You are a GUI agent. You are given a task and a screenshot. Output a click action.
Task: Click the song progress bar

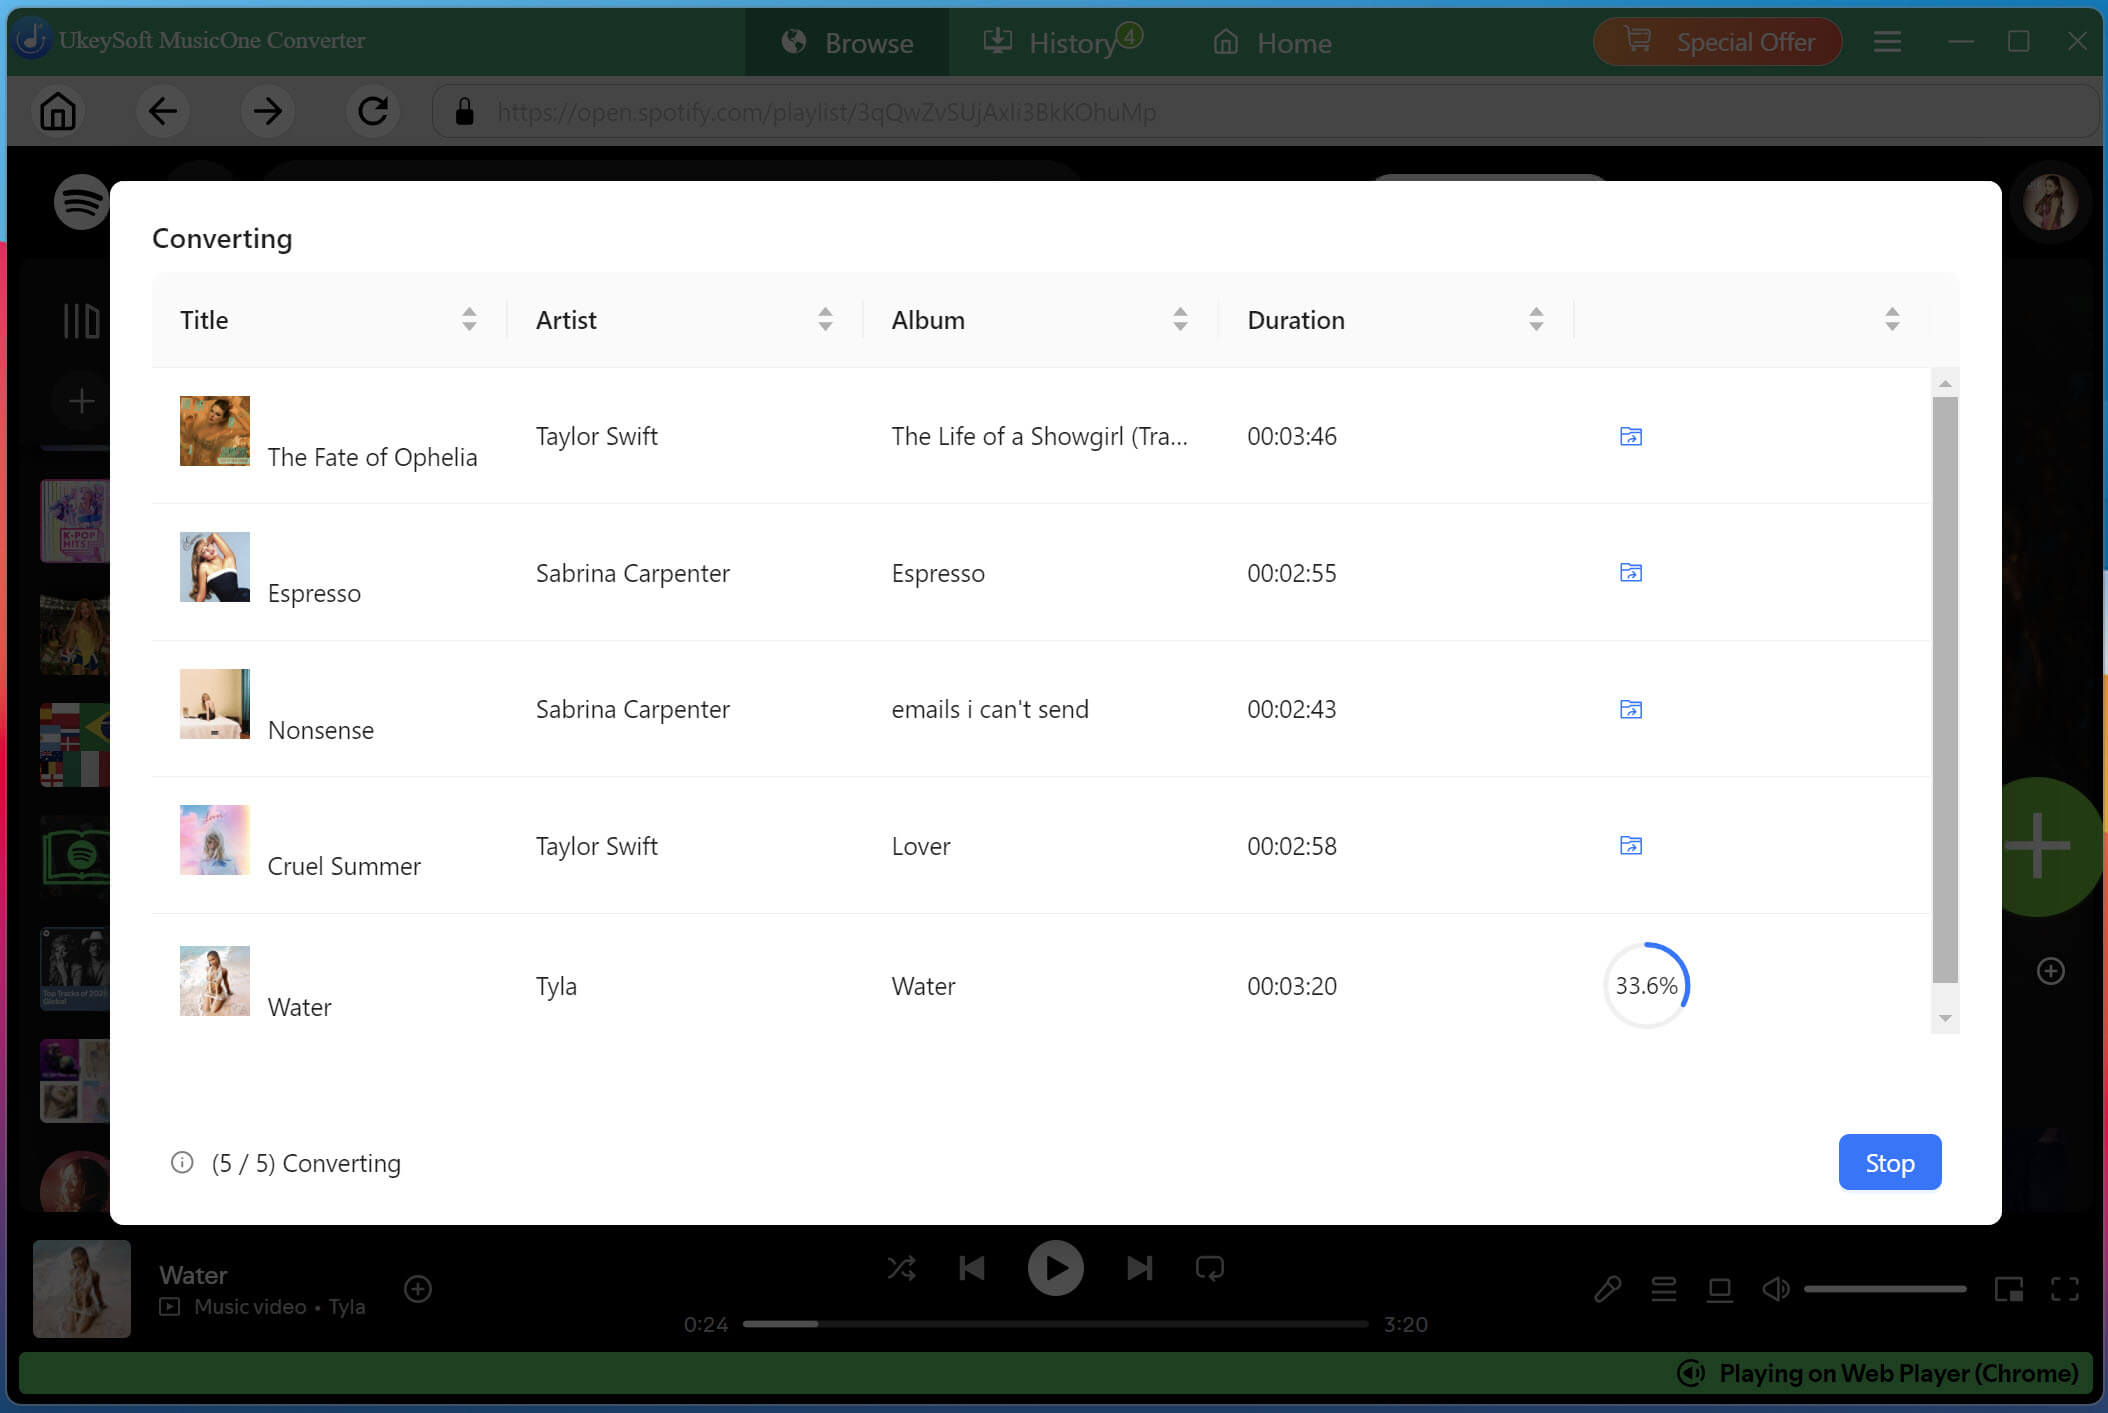coord(1055,1324)
